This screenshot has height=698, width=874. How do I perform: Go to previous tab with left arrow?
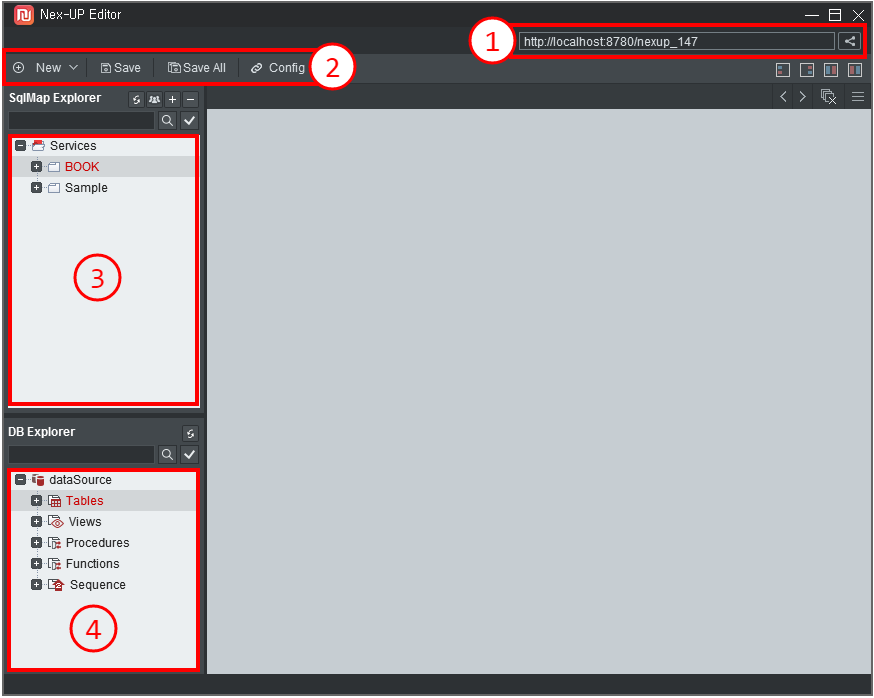783,96
